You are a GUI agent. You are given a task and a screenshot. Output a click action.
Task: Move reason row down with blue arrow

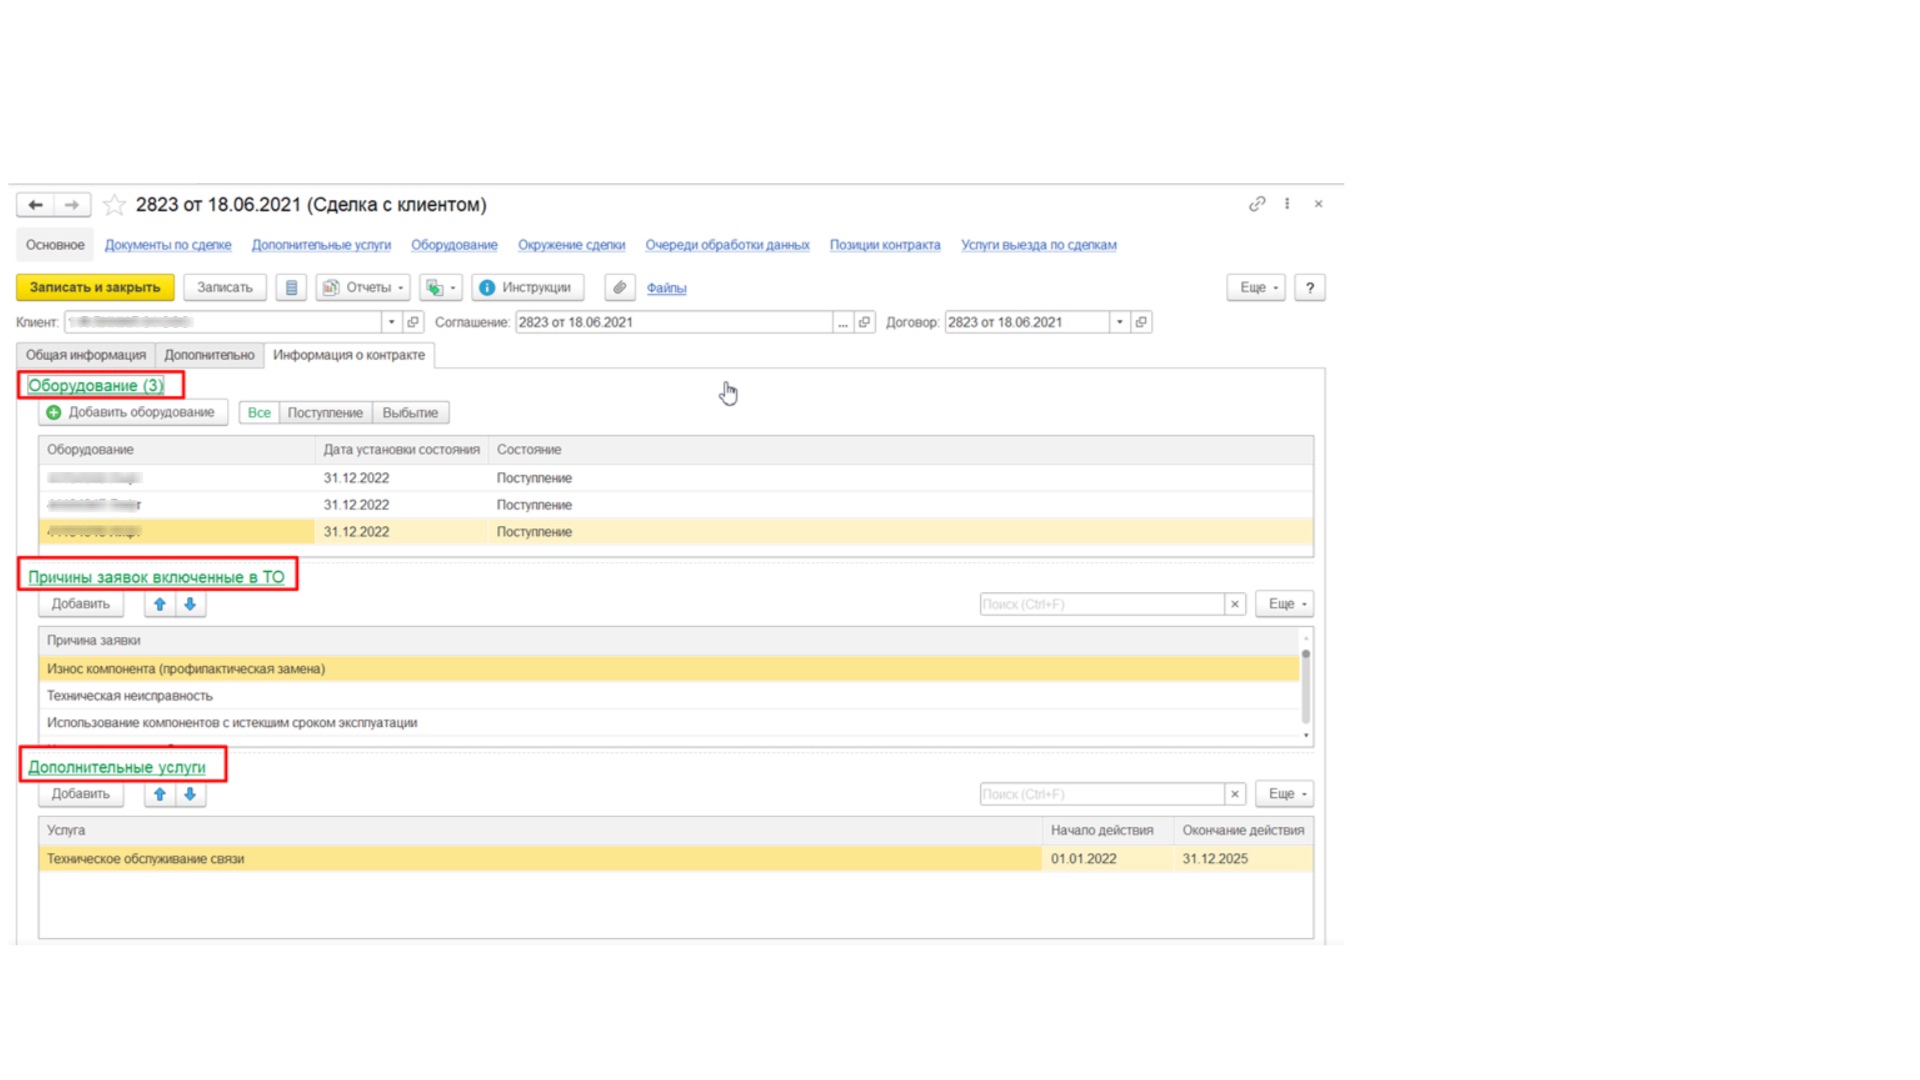tap(190, 604)
